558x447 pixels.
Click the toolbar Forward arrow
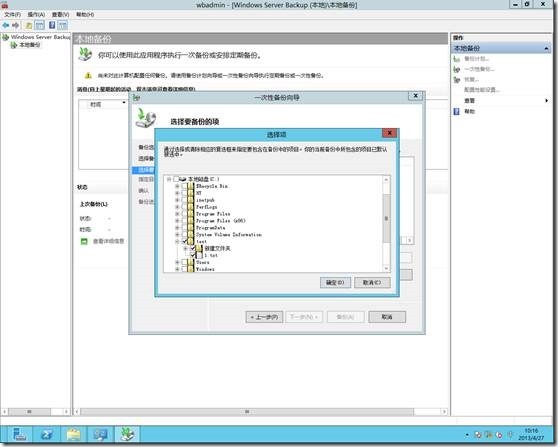[x=15, y=25]
